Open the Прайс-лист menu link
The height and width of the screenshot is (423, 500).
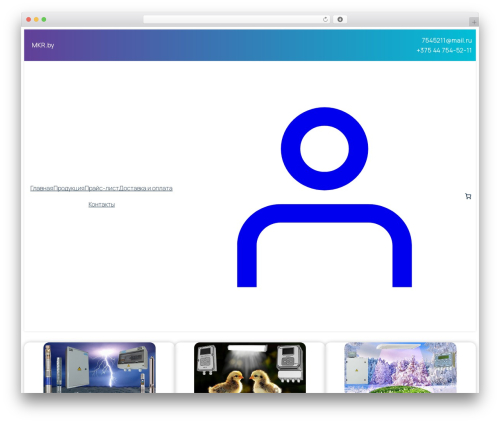(101, 188)
